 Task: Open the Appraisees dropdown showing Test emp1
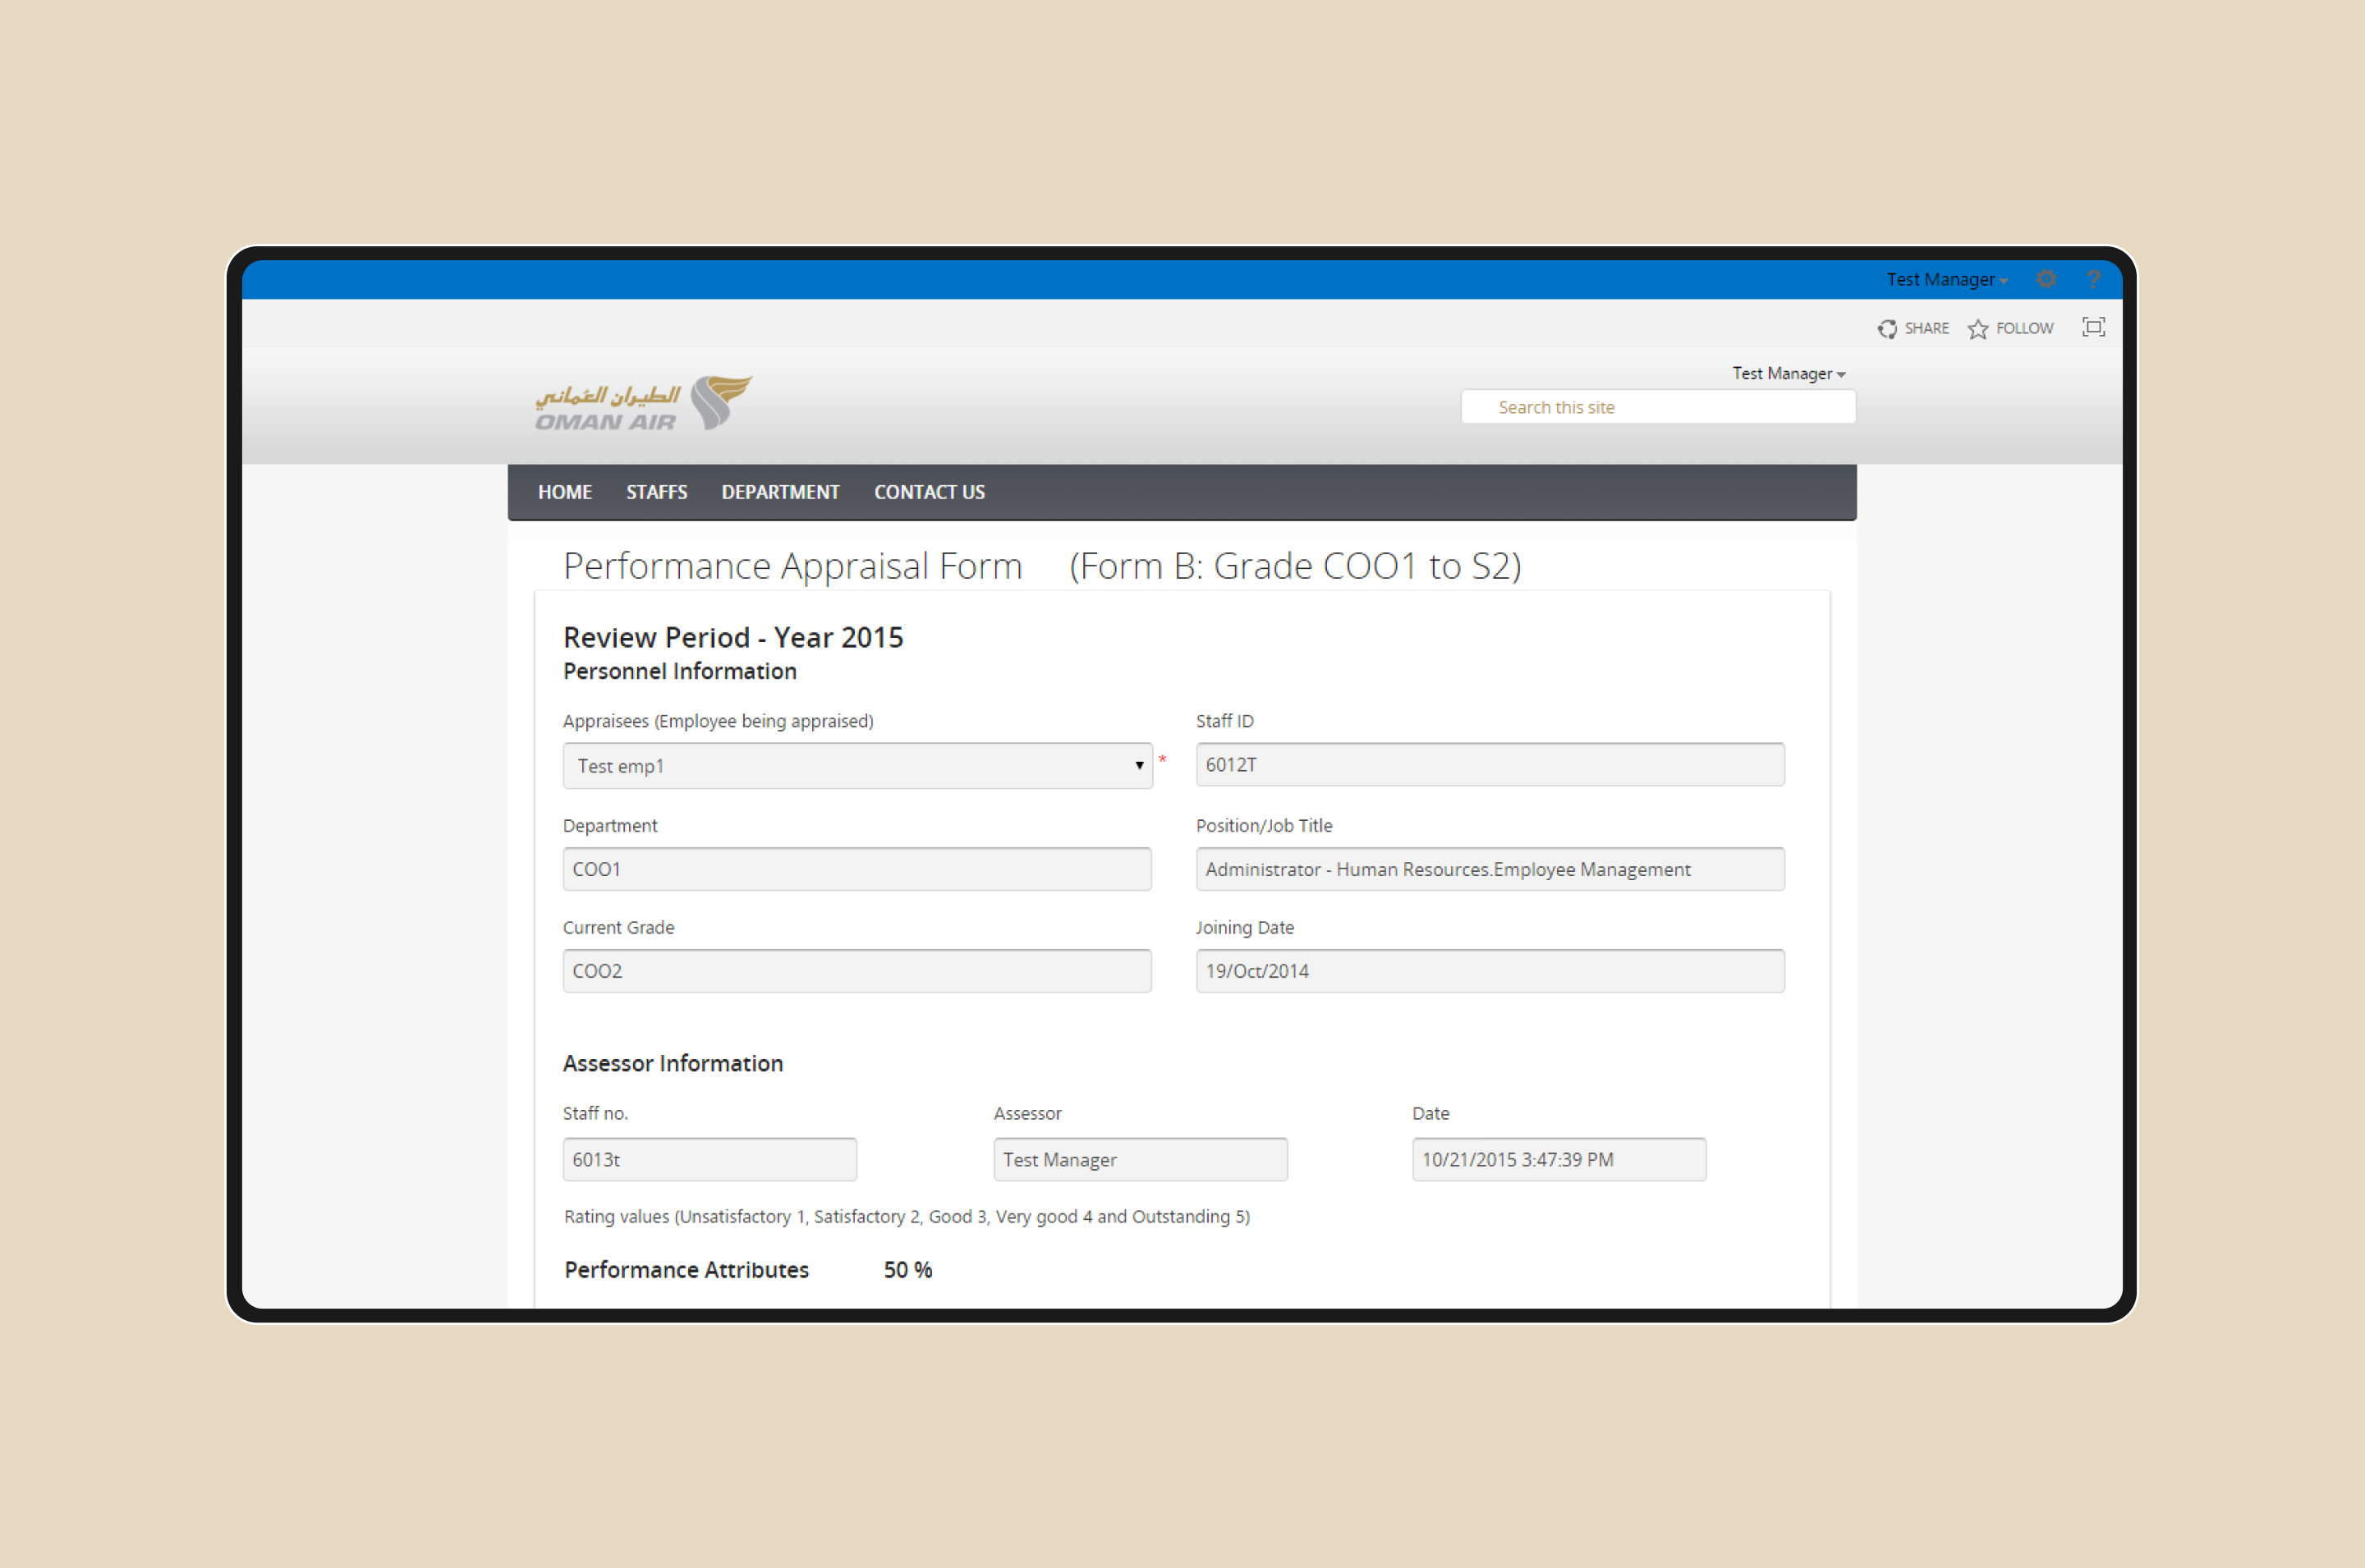[857, 765]
